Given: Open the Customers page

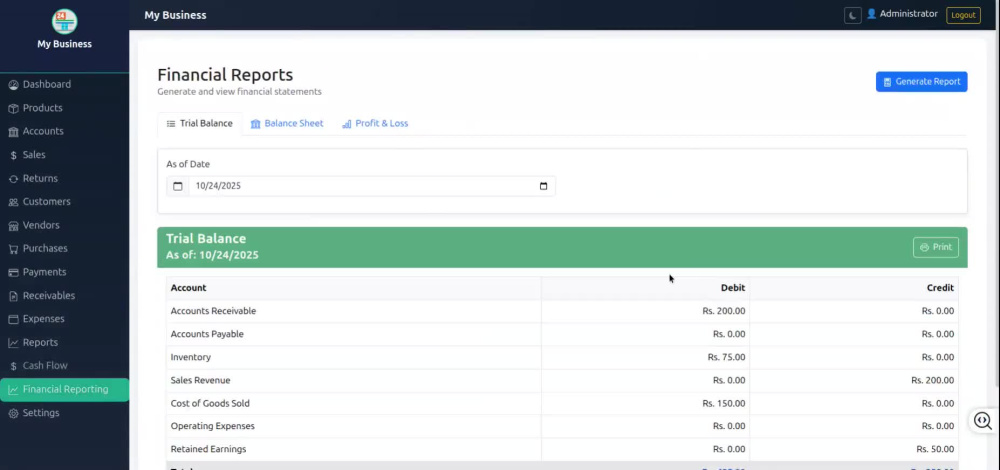Looking at the screenshot, I should pyautogui.click(x=64, y=202).
